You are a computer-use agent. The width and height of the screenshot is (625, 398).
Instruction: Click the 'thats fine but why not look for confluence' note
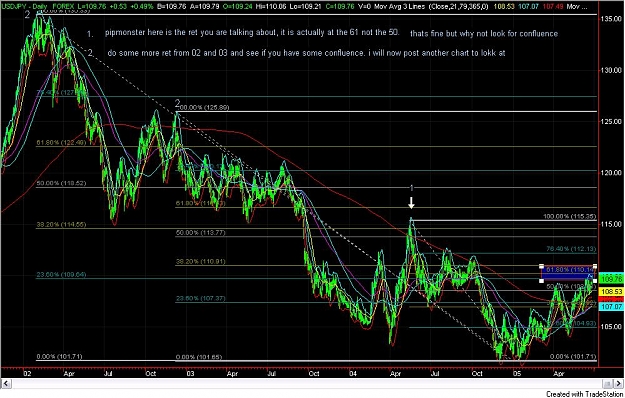click(x=484, y=34)
